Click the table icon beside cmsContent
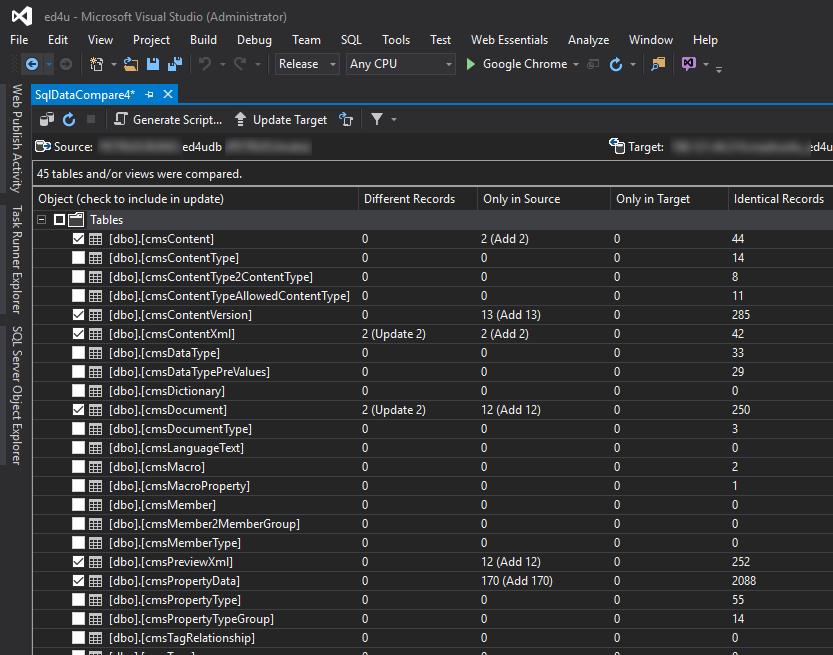Screen dimensions: 833x655 [96, 239]
